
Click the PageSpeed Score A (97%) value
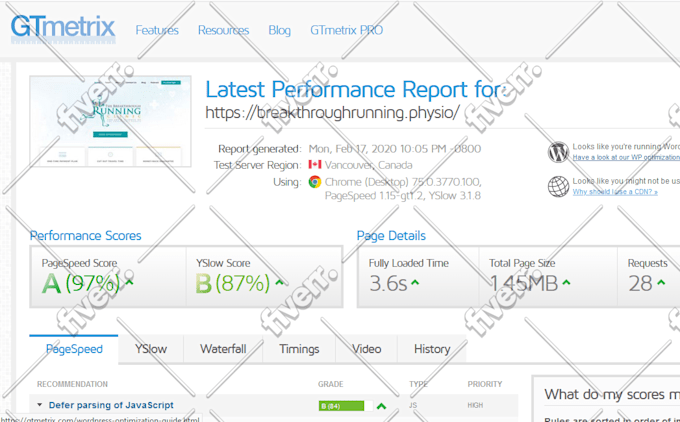click(81, 284)
